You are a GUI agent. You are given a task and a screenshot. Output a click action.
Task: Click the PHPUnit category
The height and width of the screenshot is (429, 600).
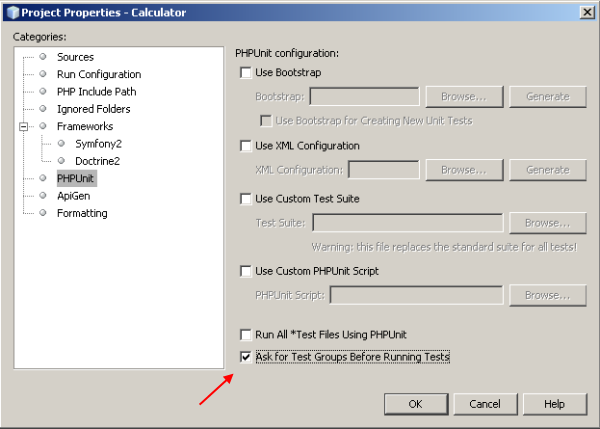pyautogui.click(x=76, y=179)
